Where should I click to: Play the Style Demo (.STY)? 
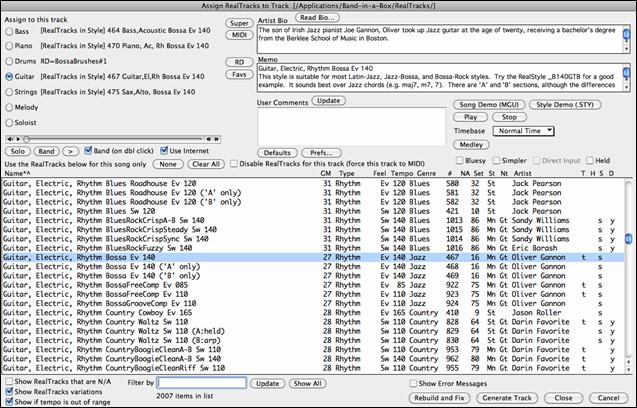[565, 105]
